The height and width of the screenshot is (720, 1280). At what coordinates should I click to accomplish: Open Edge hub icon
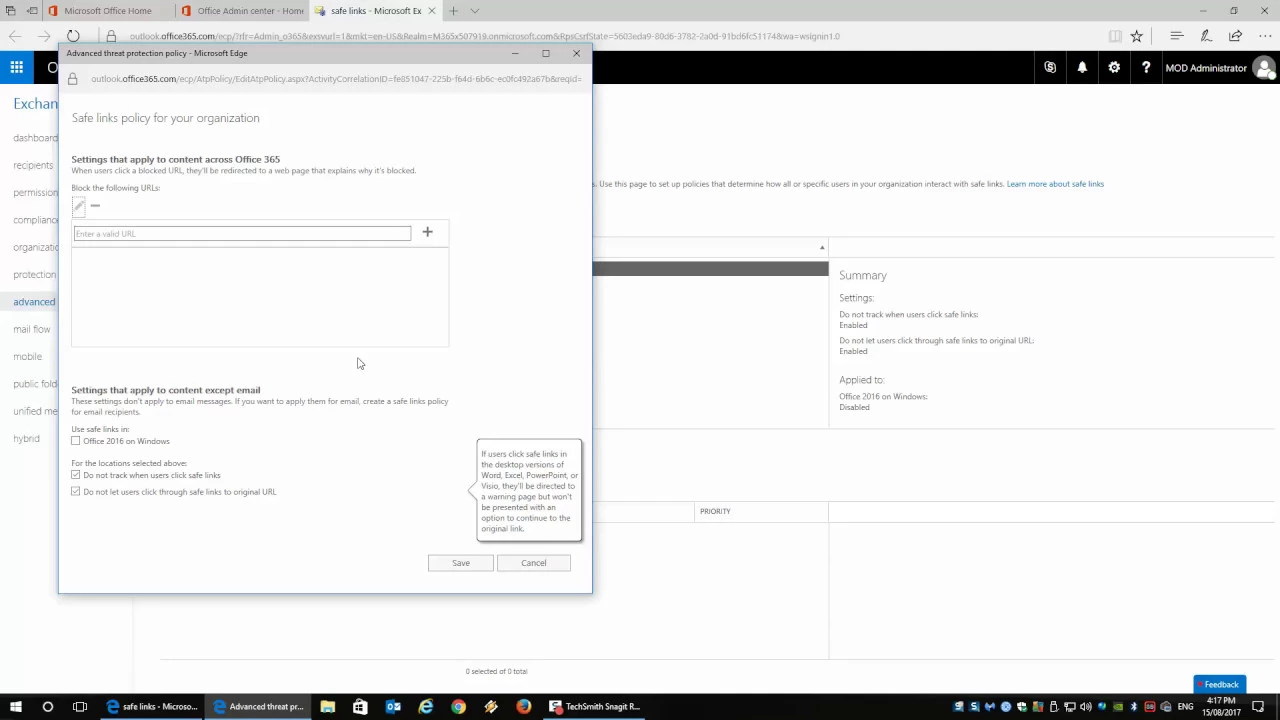click(1177, 36)
